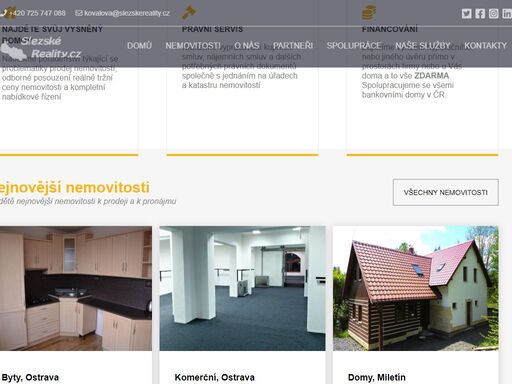The width and height of the screenshot is (512, 384).
Task: Open the Instagram social icon
Action: (x=494, y=13)
